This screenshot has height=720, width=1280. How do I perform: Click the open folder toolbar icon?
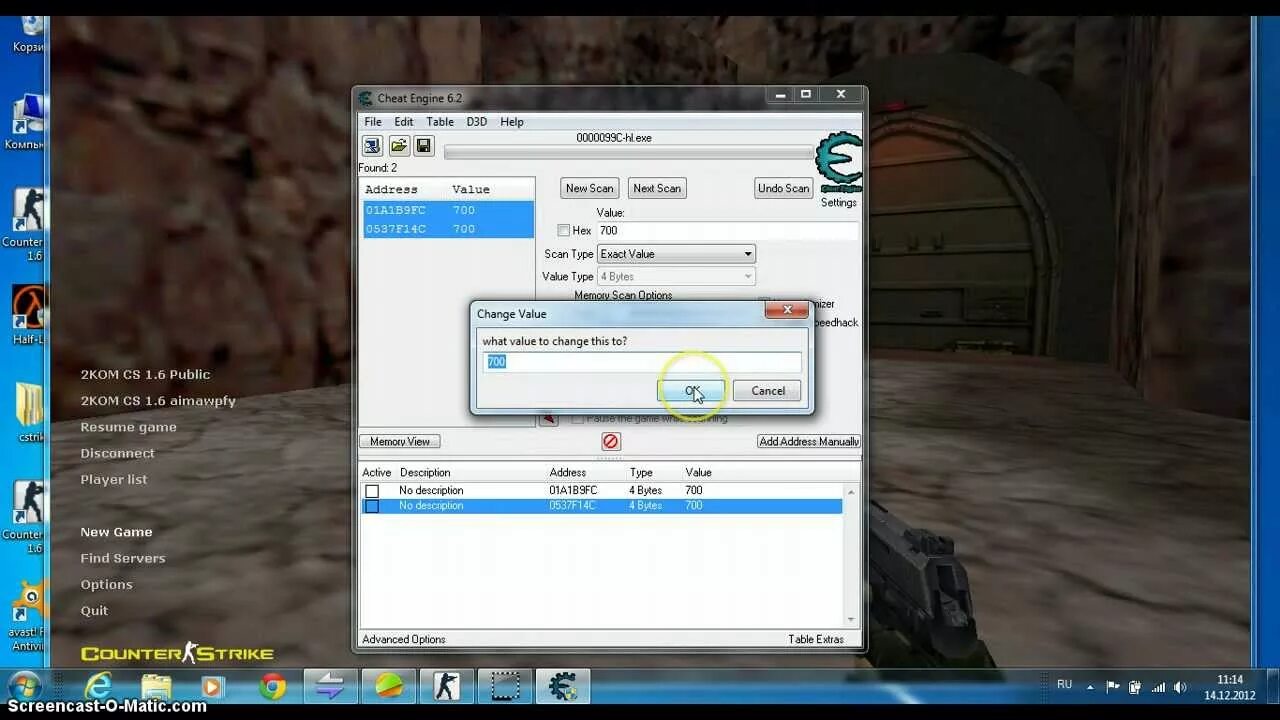coord(398,146)
